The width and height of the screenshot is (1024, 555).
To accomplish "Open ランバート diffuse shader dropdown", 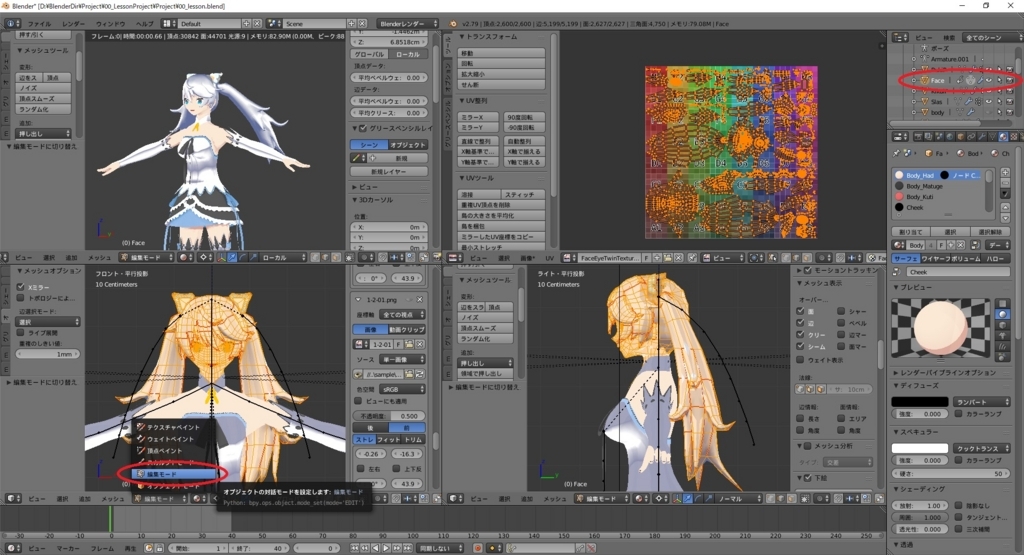I will (x=982, y=402).
